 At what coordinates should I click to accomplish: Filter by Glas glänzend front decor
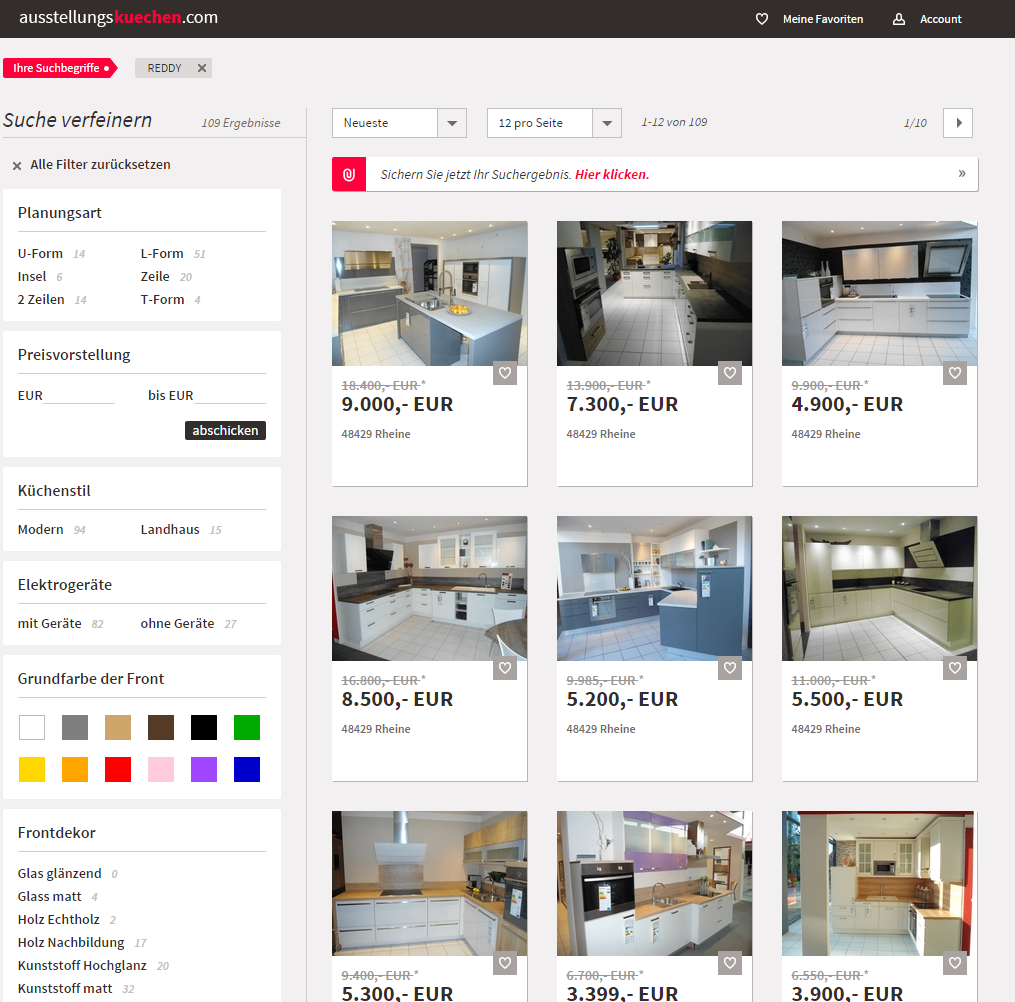(x=60, y=874)
